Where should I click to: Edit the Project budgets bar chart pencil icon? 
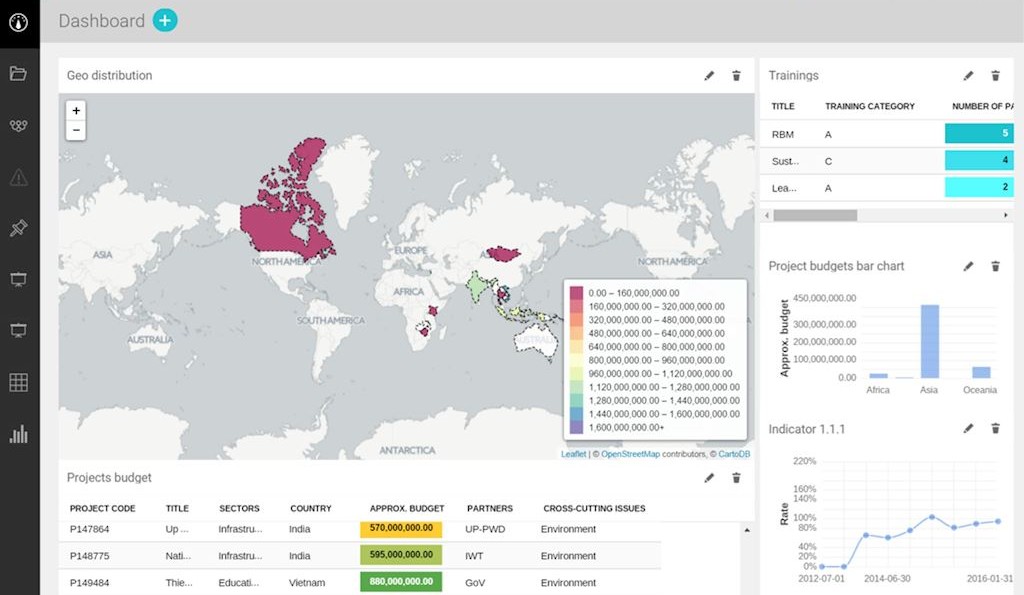click(x=968, y=266)
